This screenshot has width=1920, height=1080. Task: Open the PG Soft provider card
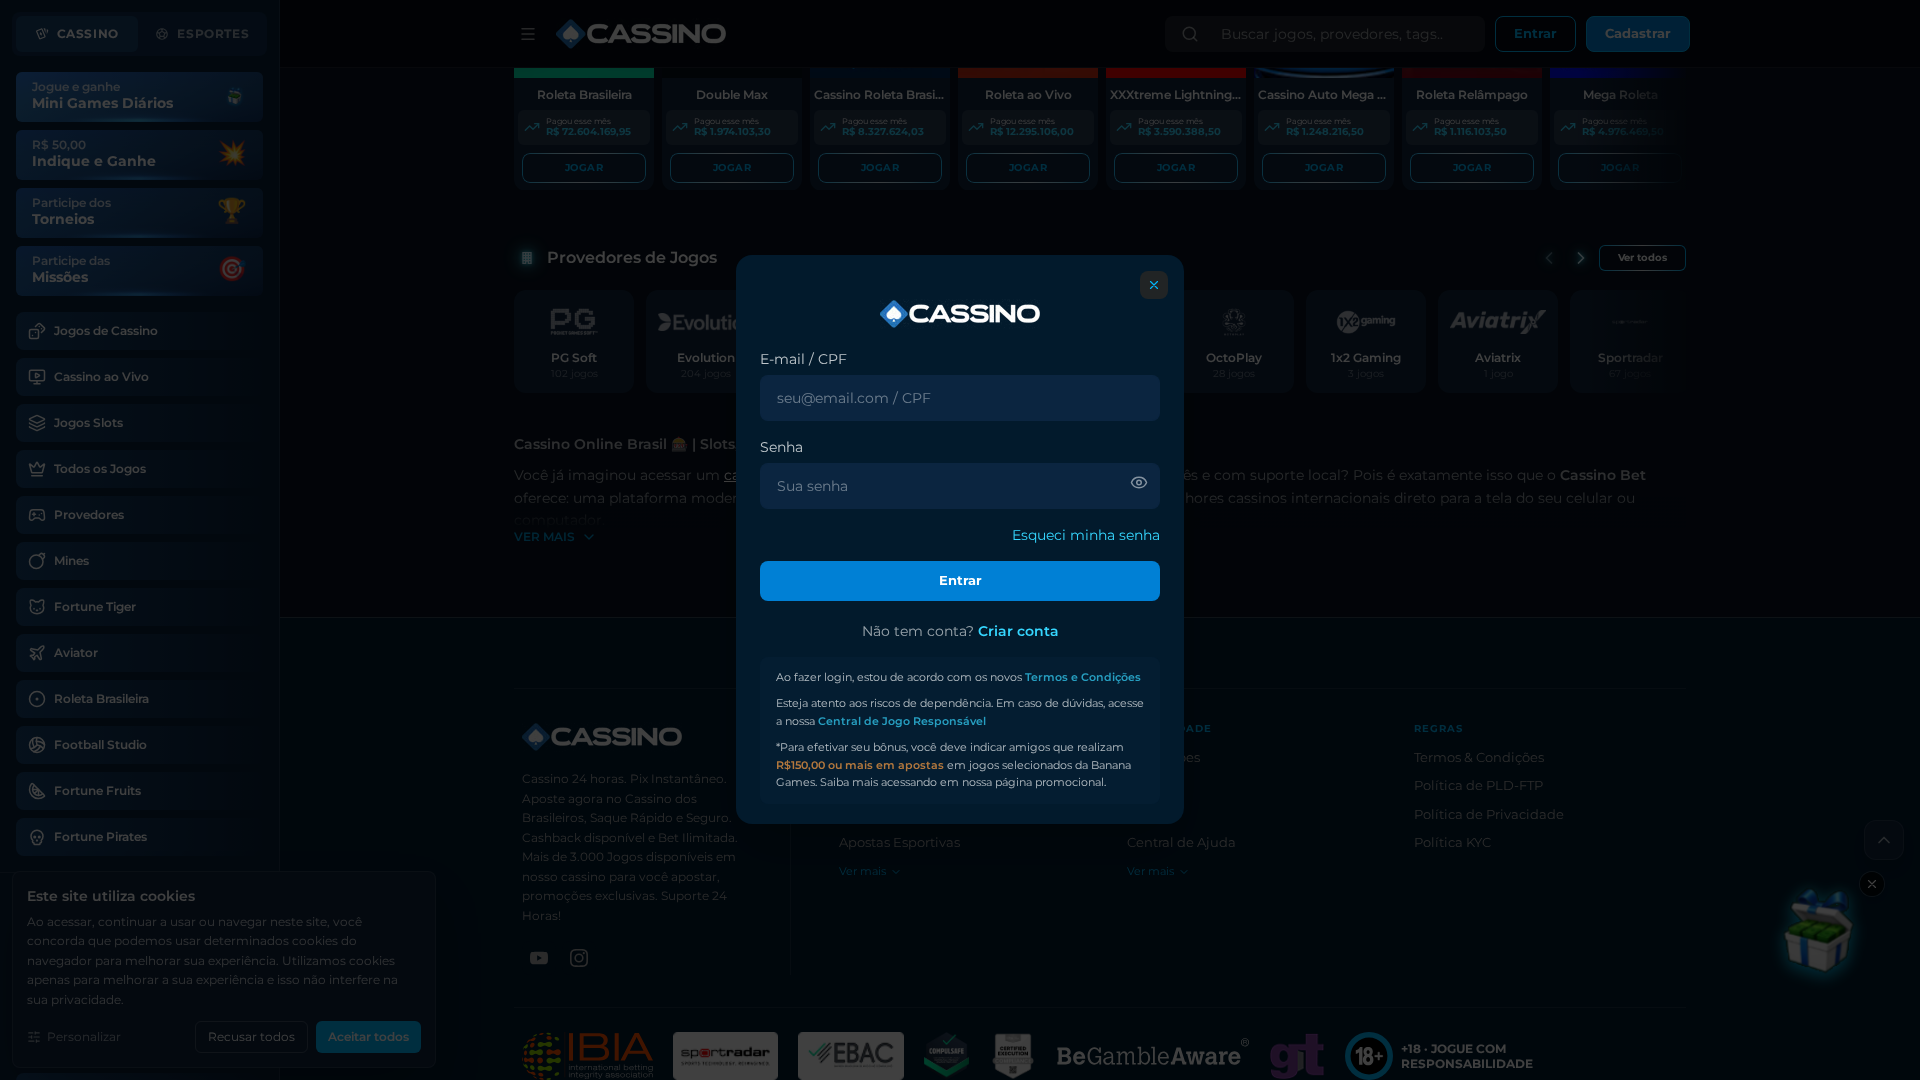click(x=574, y=341)
